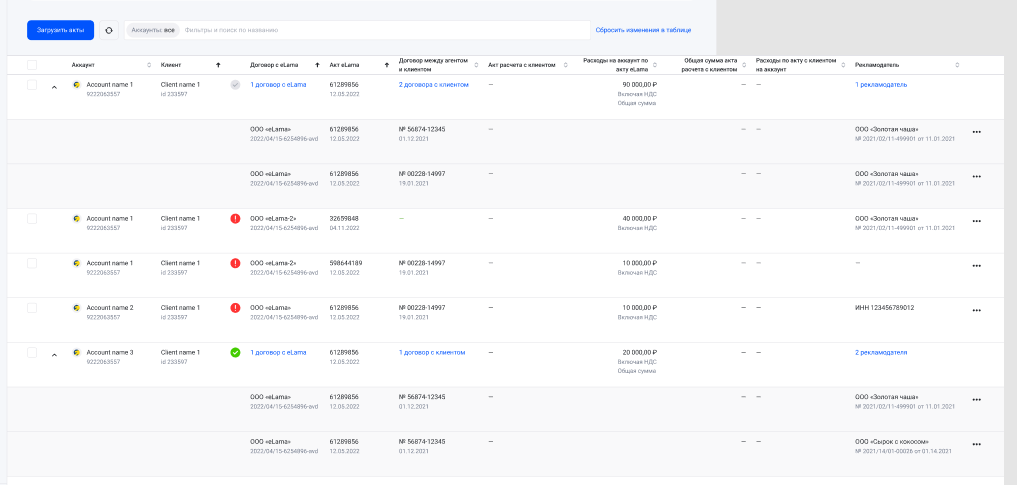This screenshot has height=485, width=1017.
Task: Toggle the select-all checkbox in table header
Action: (32, 65)
